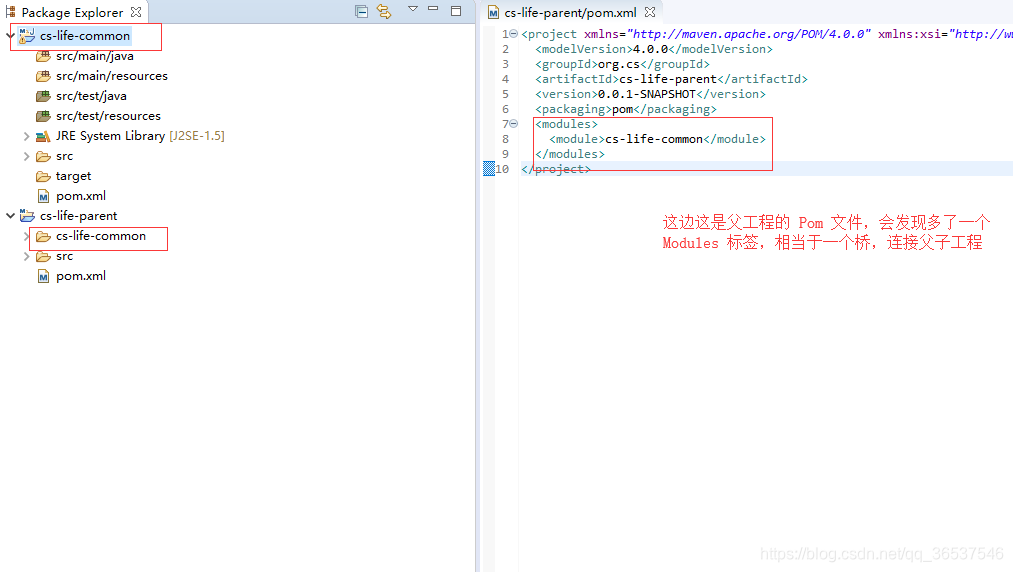Select the target folder
The width and height of the screenshot is (1013, 572).
coord(73,176)
